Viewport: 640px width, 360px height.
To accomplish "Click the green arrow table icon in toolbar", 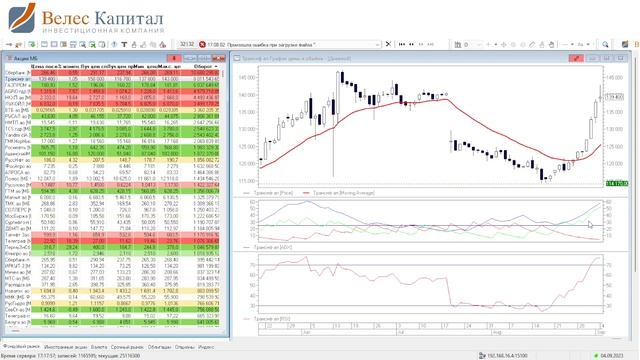I will (32, 44).
